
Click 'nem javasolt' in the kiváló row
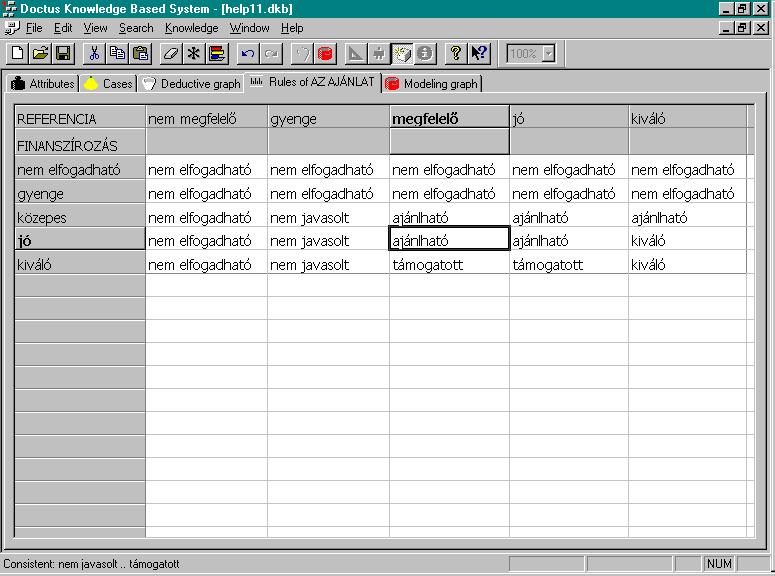329,264
